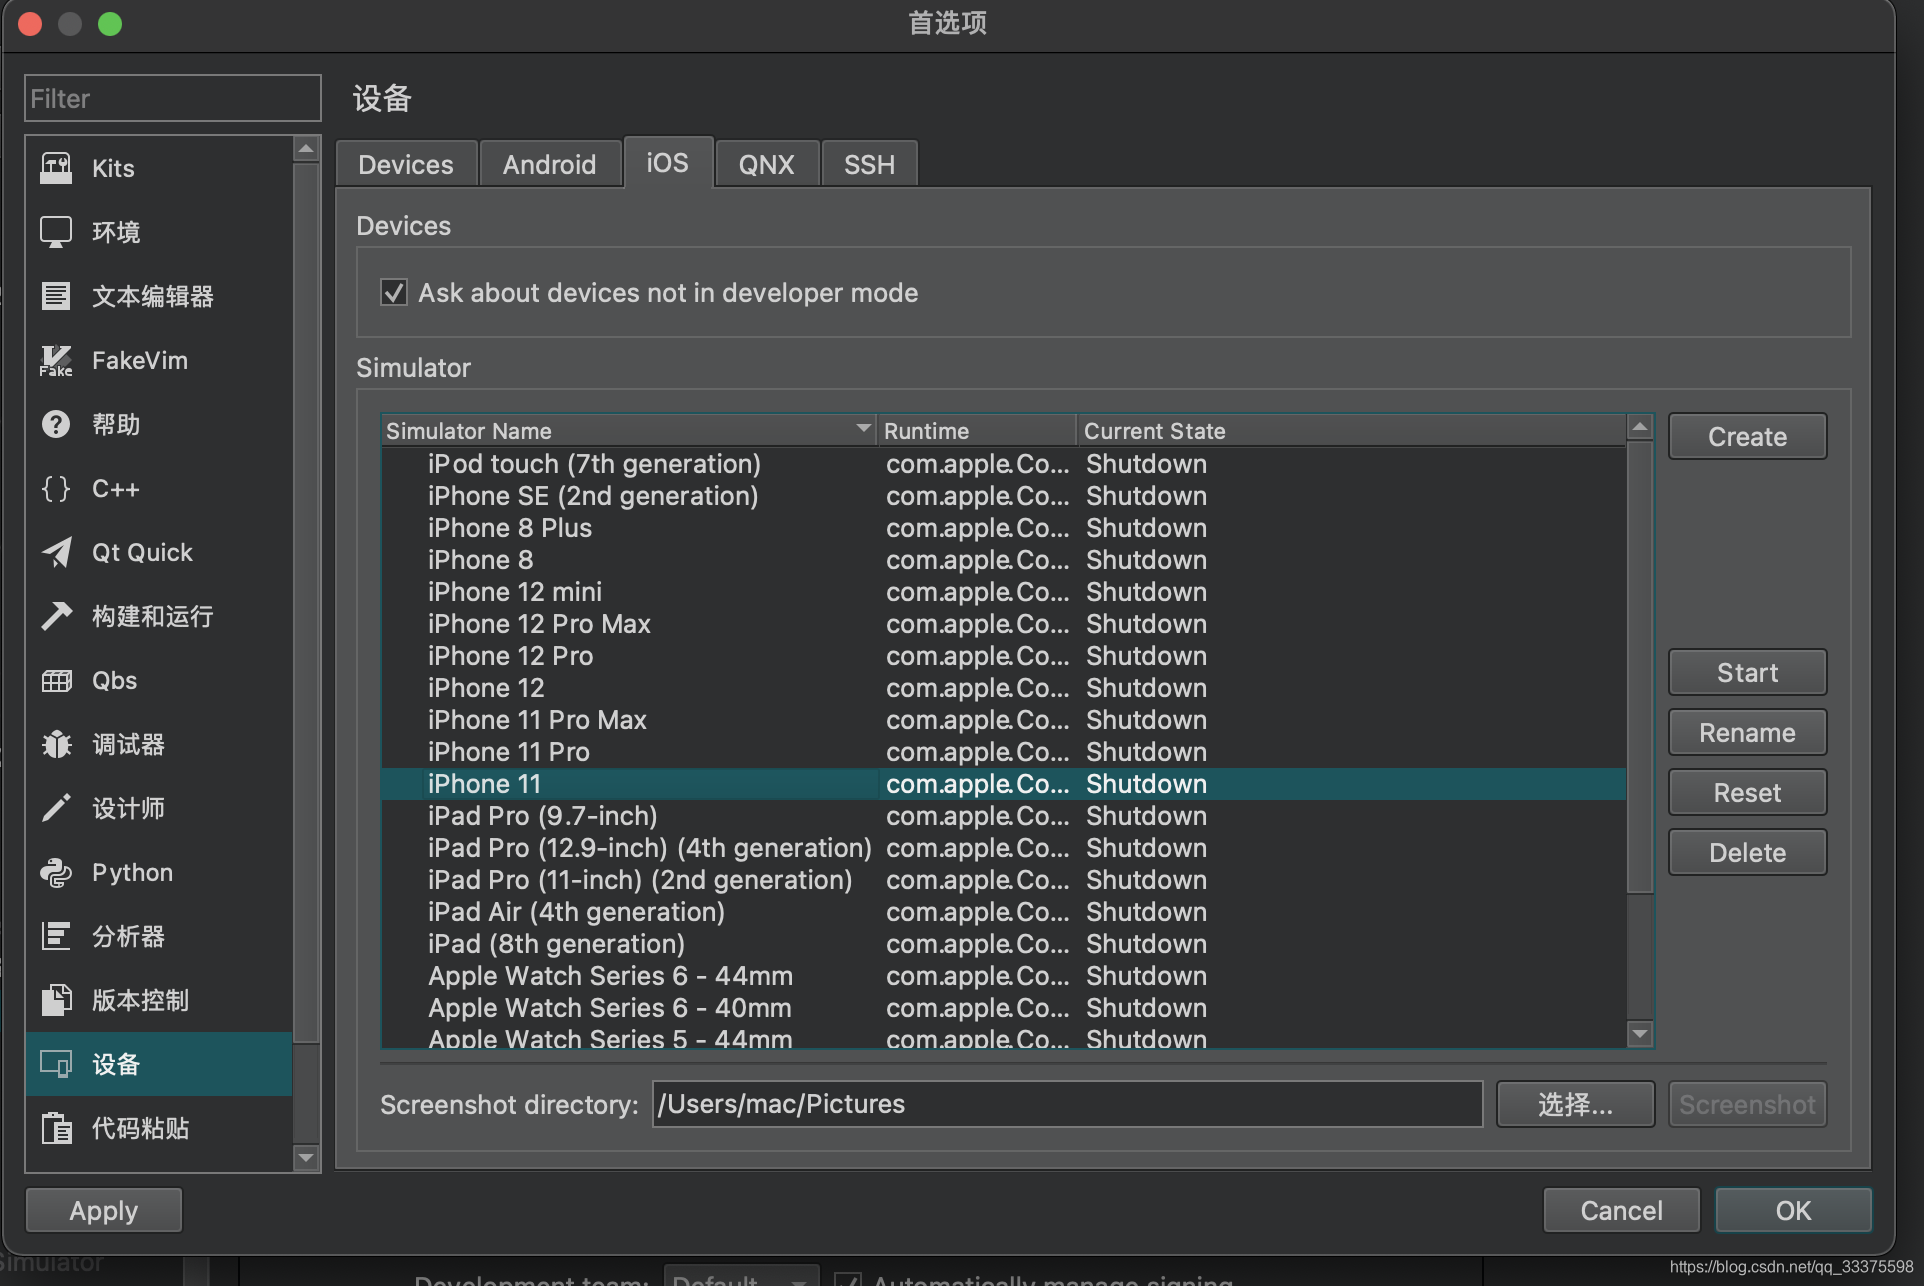This screenshot has height=1286, width=1924.
Task: Open the 版本控制 documents icon
Action: [56, 1000]
